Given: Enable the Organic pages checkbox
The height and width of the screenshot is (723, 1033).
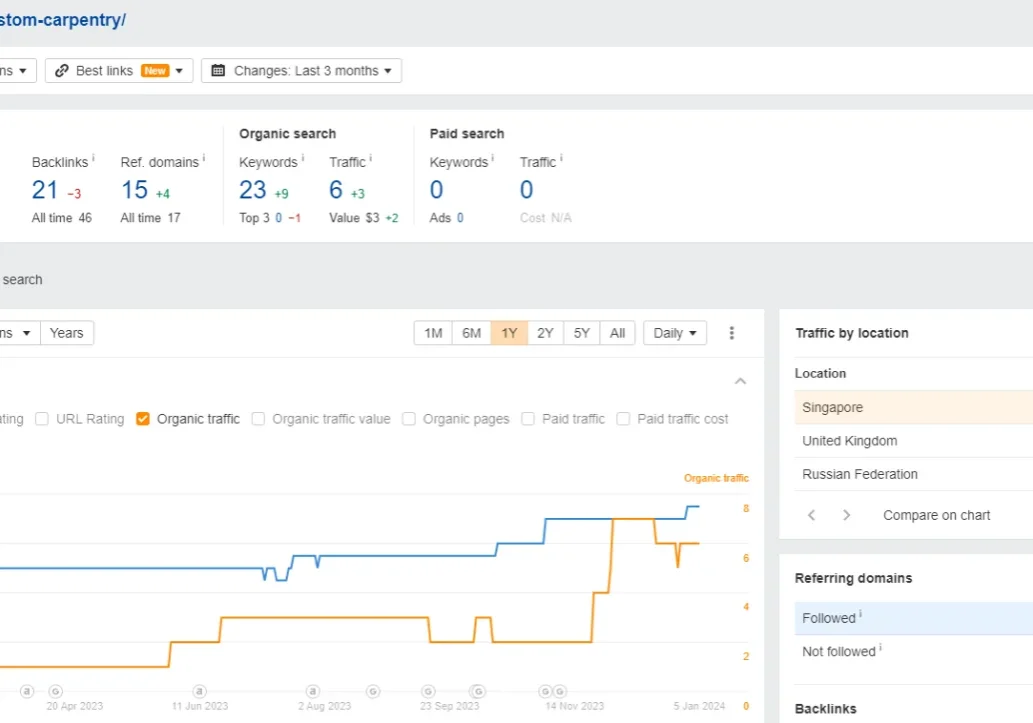Looking at the screenshot, I should [409, 419].
